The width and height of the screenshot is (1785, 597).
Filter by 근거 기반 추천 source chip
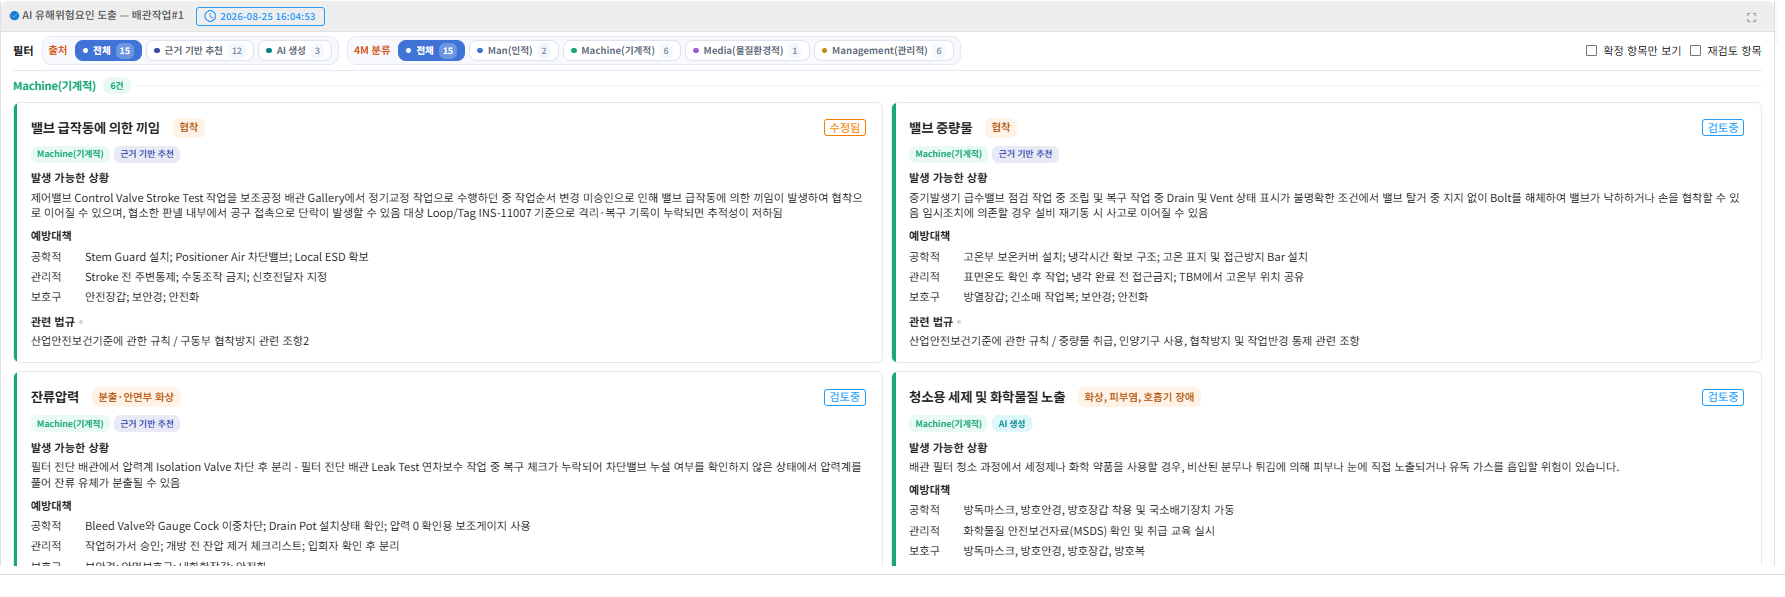tap(199, 50)
